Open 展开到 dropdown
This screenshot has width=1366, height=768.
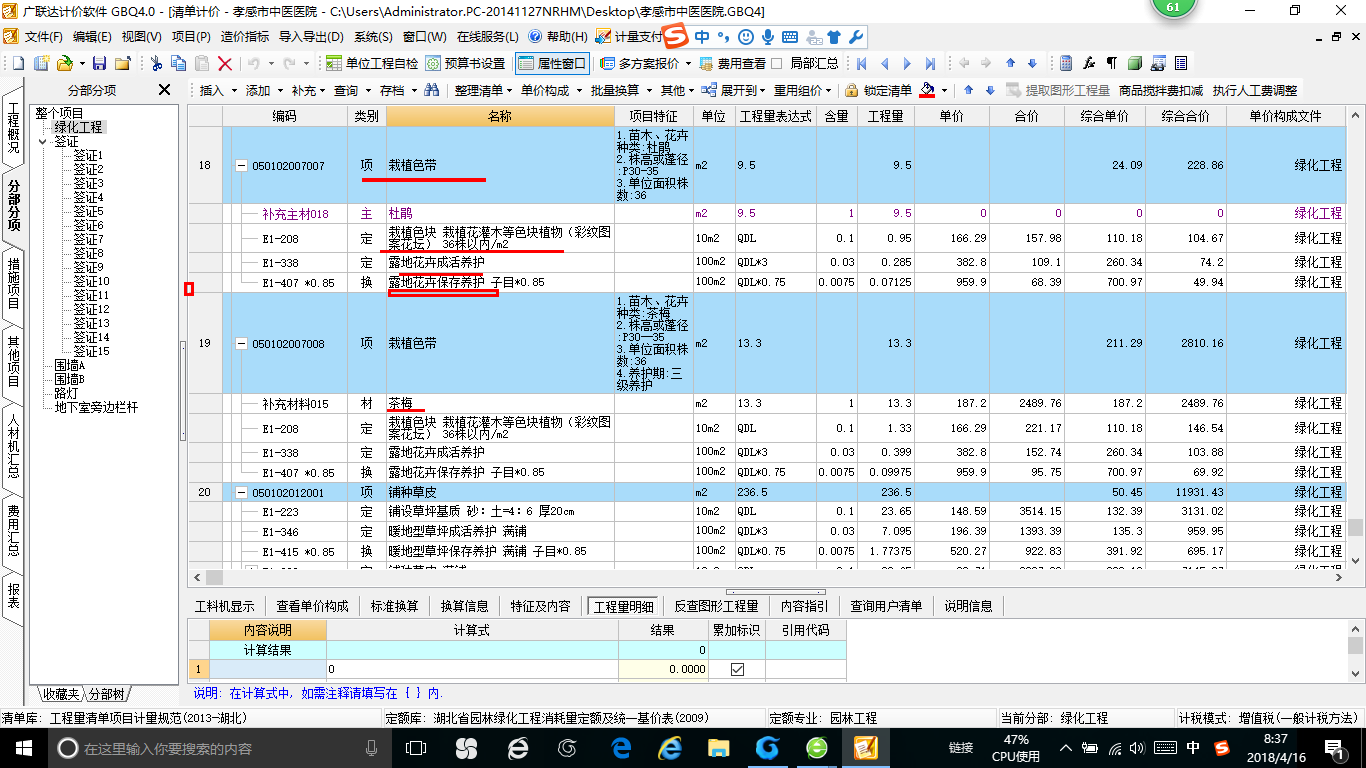735,90
